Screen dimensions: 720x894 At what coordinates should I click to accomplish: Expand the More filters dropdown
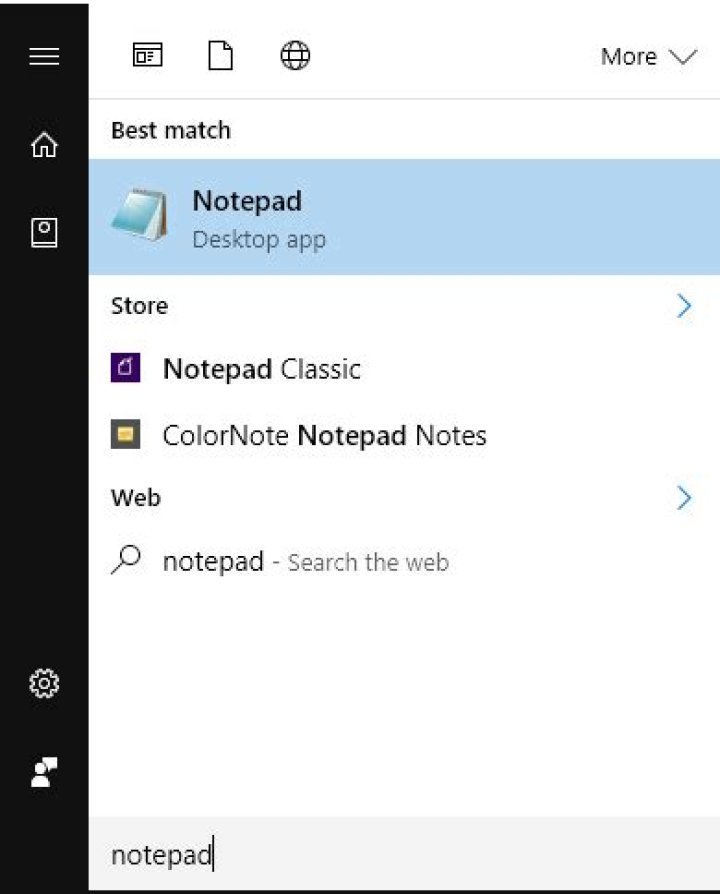(x=649, y=56)
